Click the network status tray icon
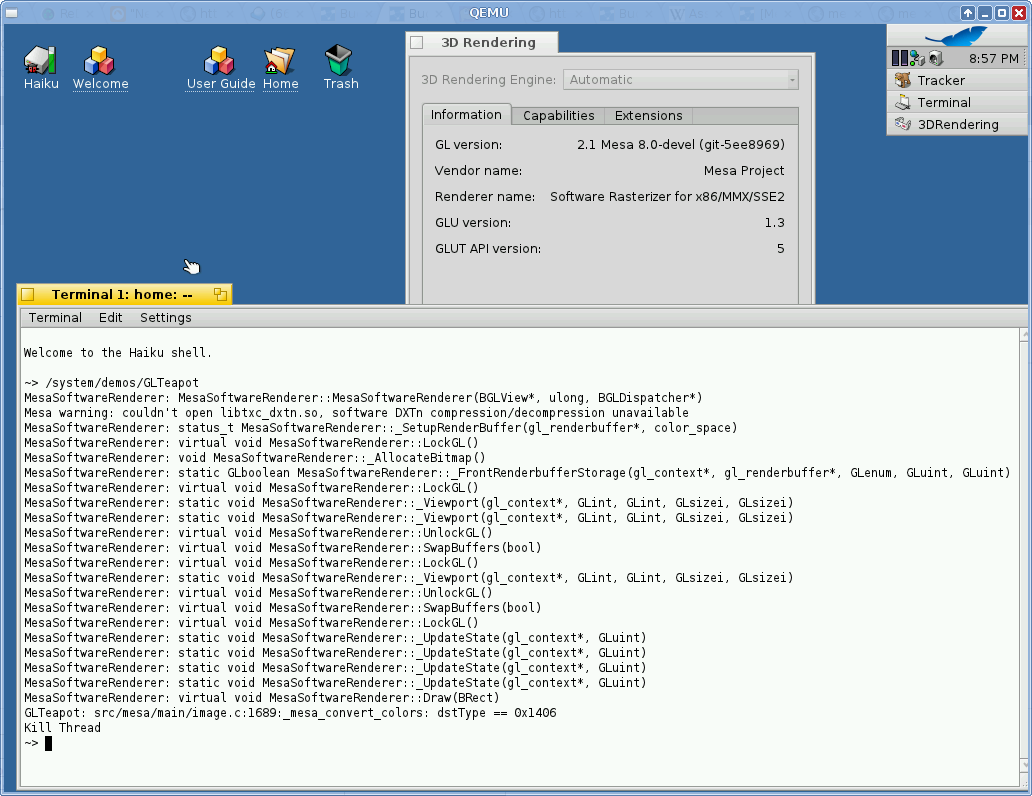Viewport: 1032px width, 796px height. coord(916,59)
